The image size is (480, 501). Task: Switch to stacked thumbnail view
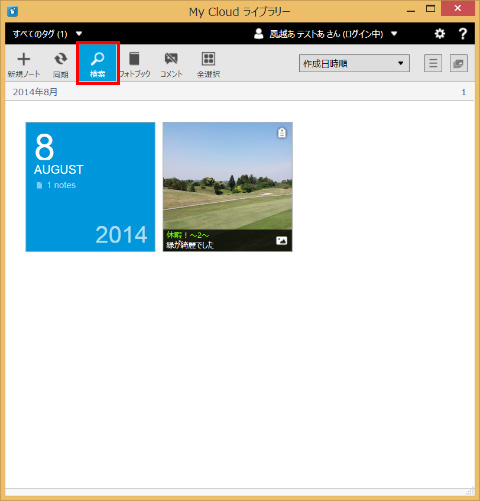coord(459,63)
